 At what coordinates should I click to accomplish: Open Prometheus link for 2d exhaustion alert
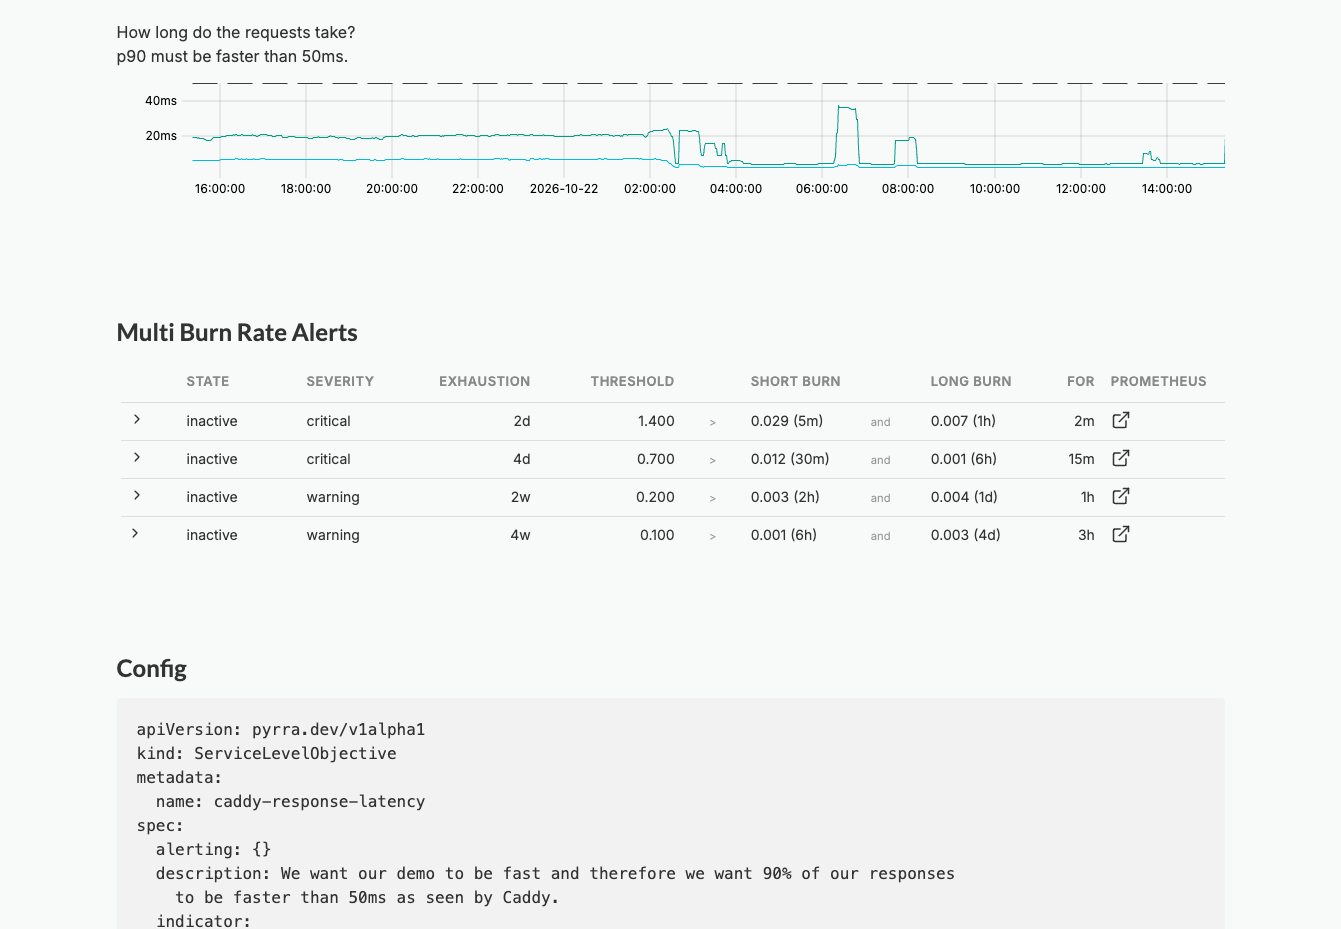(1121, 421)
